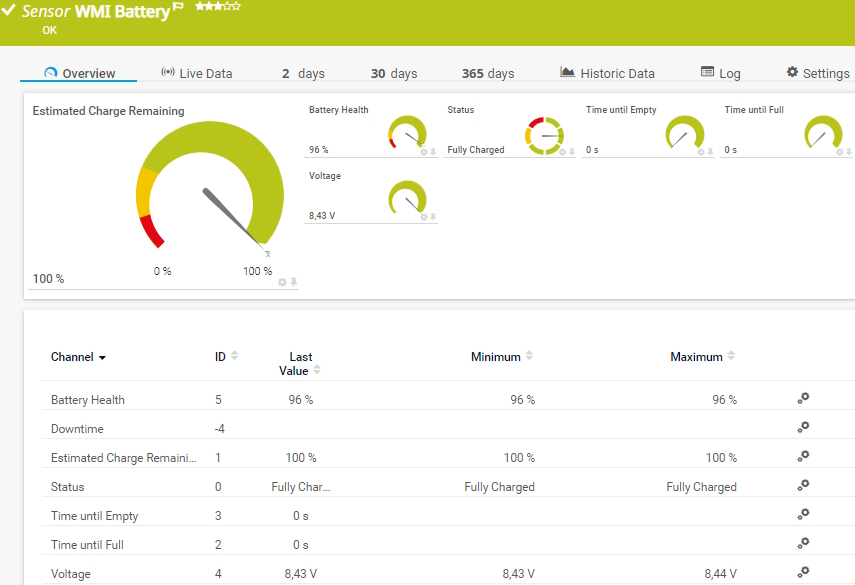855x585 pixels.
Task: Click the Time until Full channel name
Action: (87, 544)
